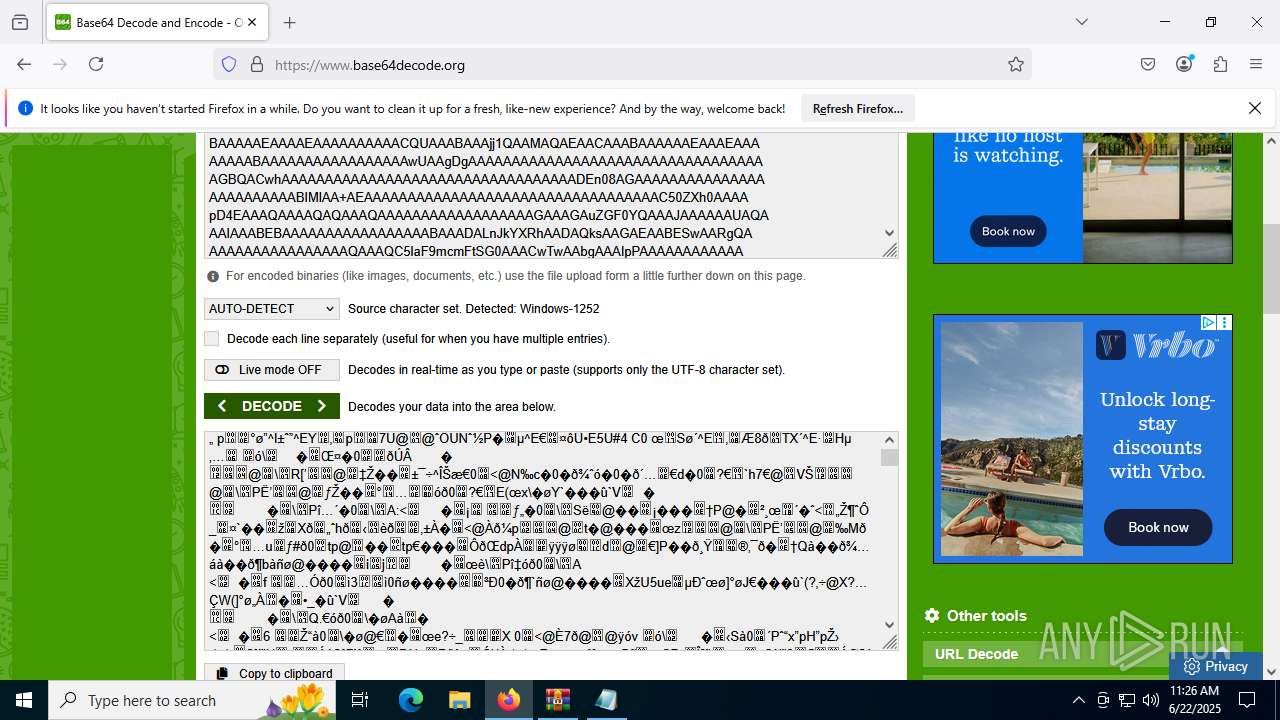The height and width of the screenshot is (720, 1280).
Task: Open Firefox View icon
Action: tap(20, 22)
